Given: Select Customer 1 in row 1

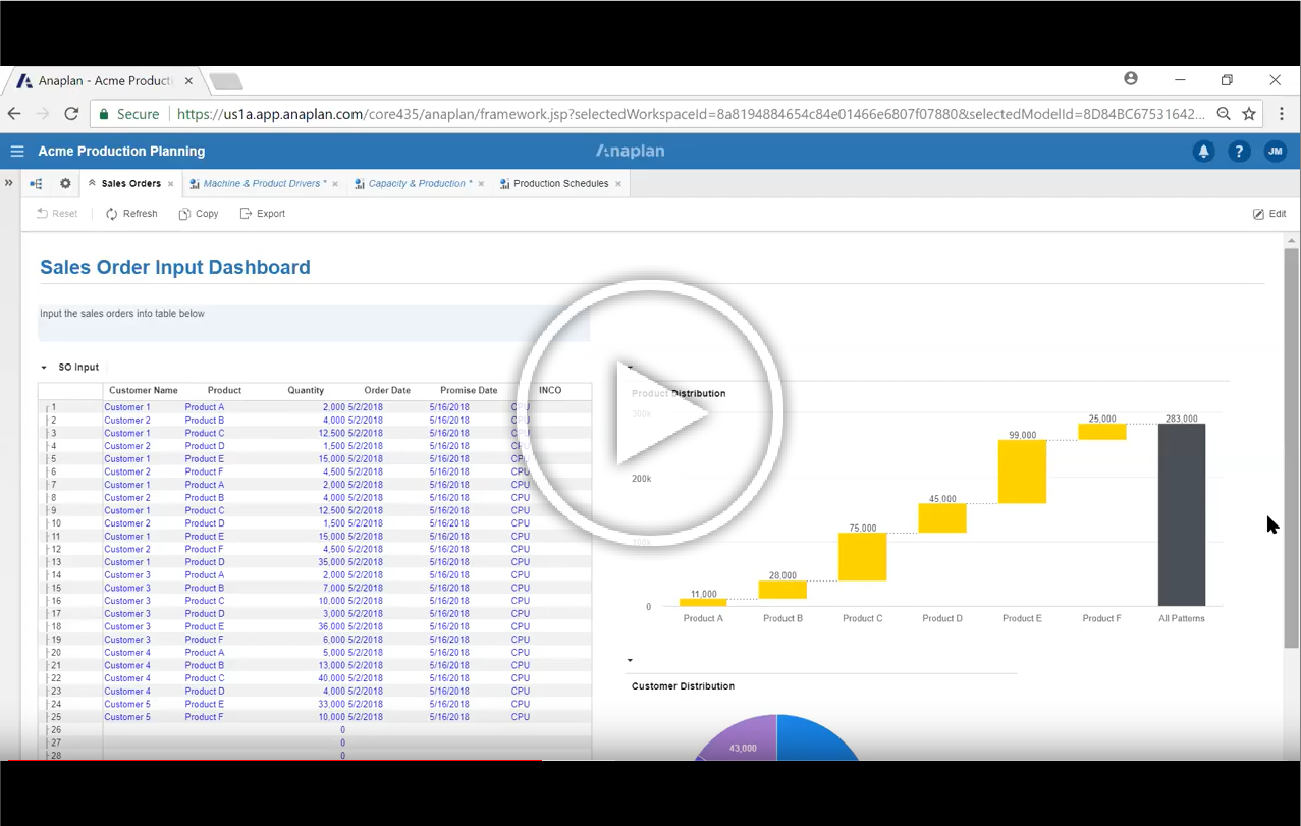Looking at the screenshot, I should [127, 407].
